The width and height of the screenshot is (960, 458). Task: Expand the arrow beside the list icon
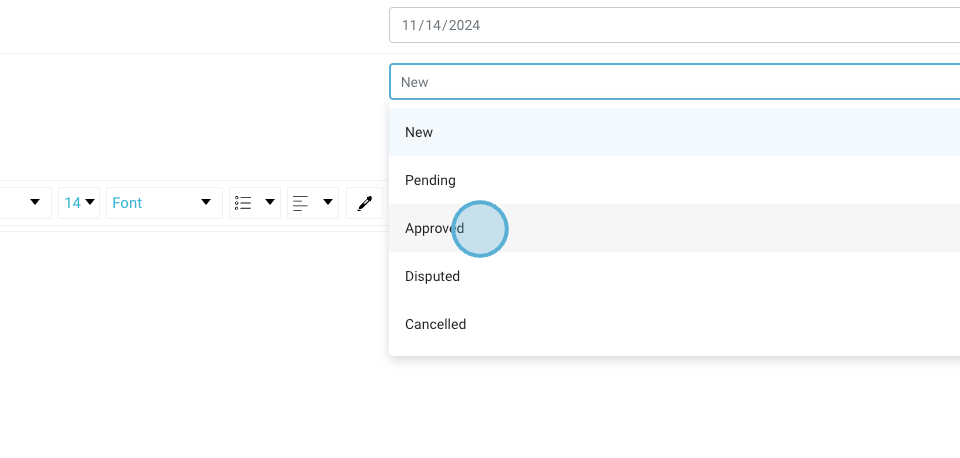click(269, 203)
